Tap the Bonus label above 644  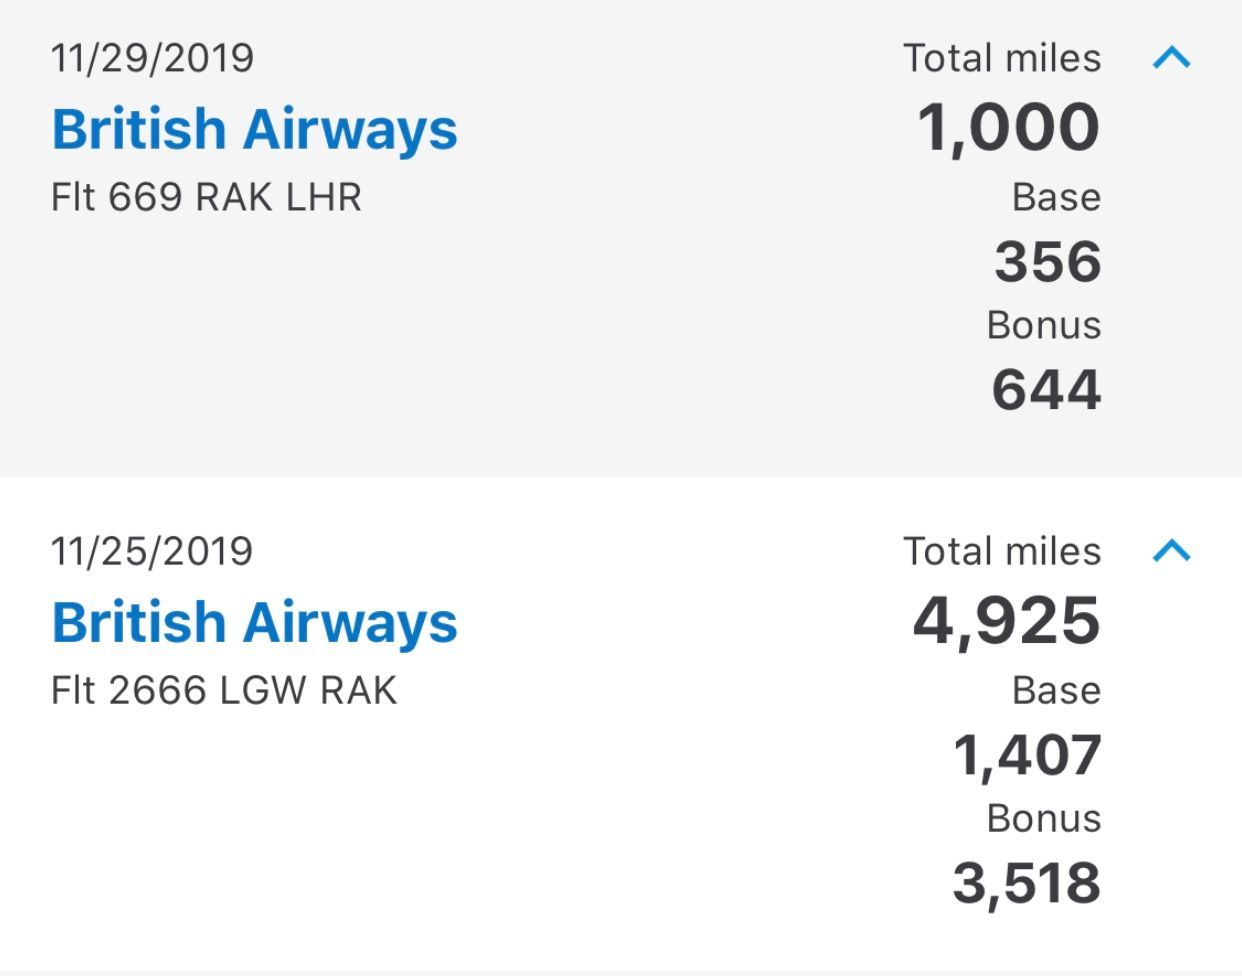1044,325
